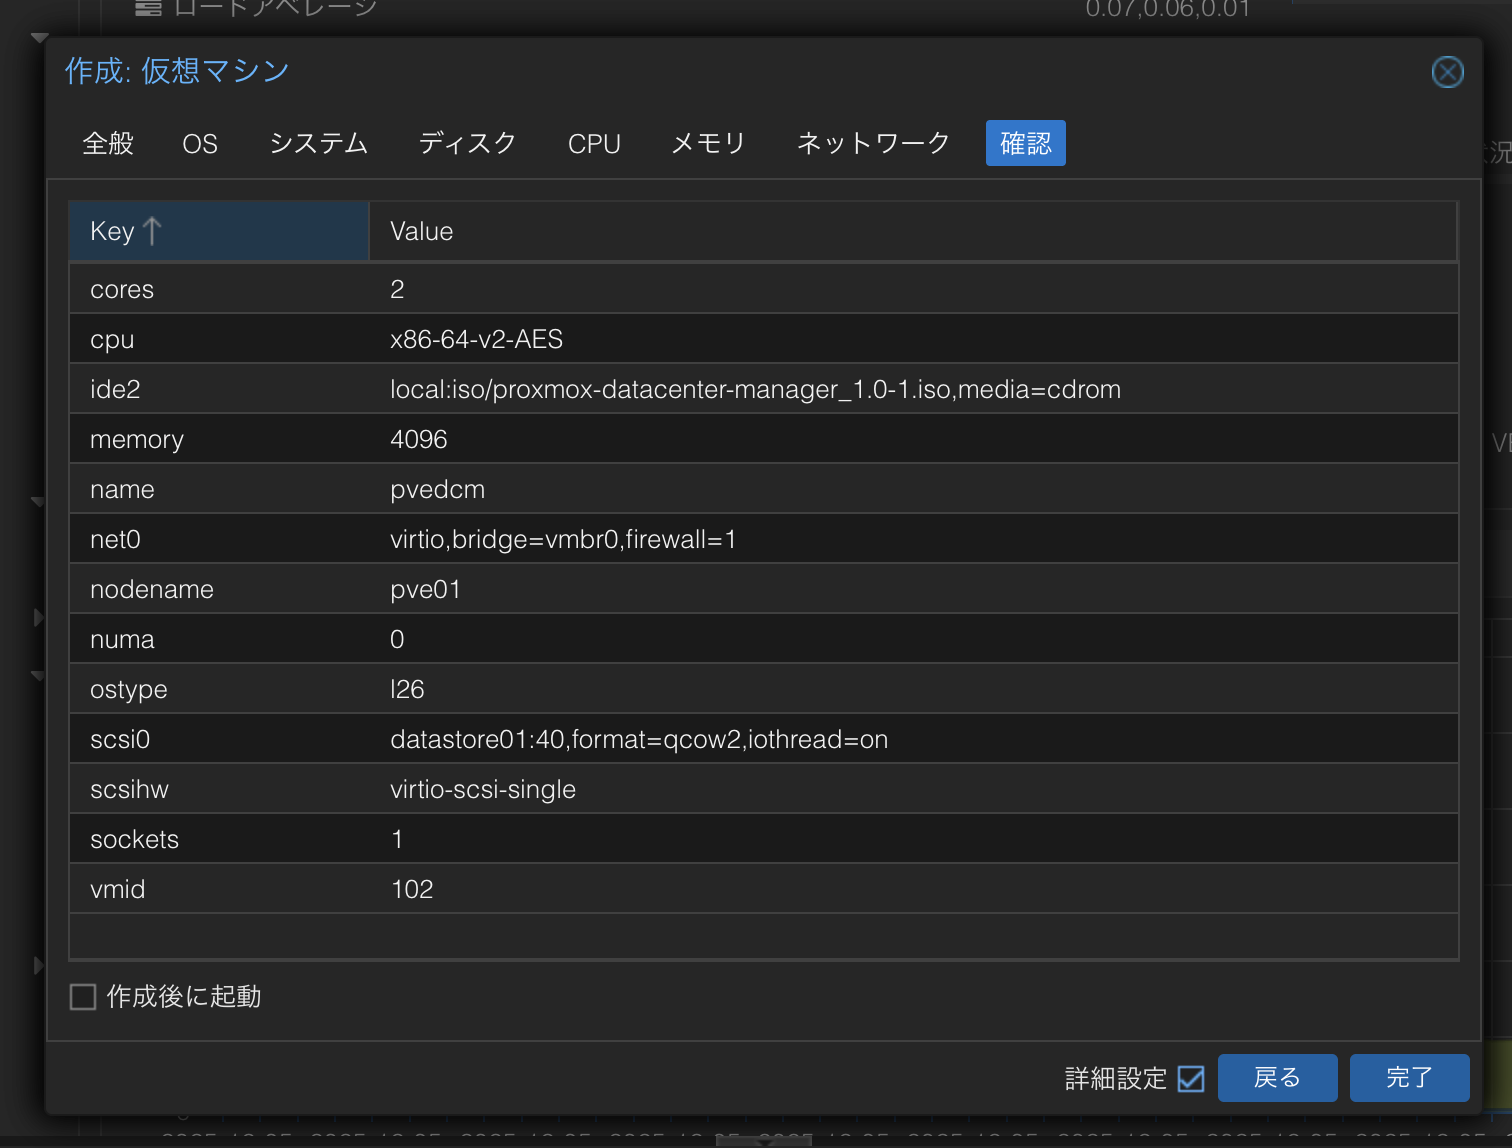Open the CPU tab
The width and height of the screenshot is (1512, 1148).
tap(594, 144)
